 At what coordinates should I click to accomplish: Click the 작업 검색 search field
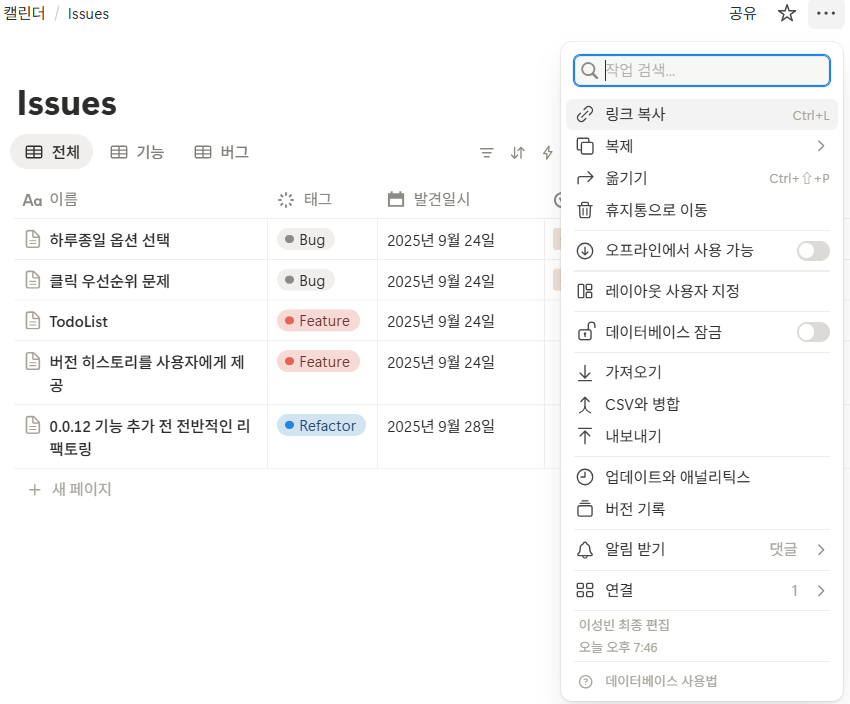(x=701, y=70)
